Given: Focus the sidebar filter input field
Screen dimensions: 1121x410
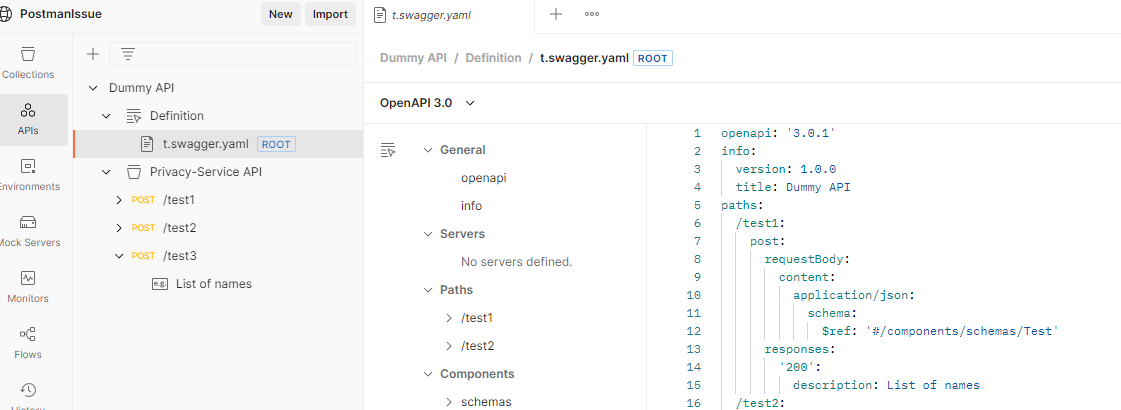Looking at the screenshot, I should 232,54.
